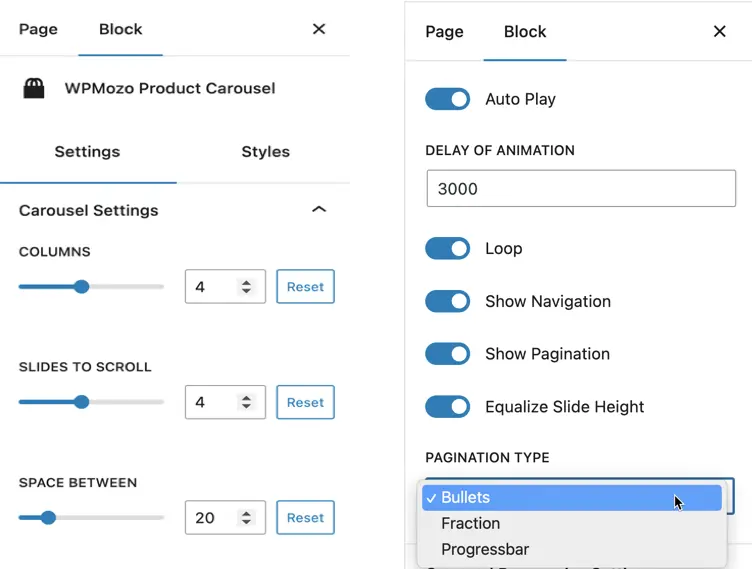Click the Space Between stepper arrows
756x569 pixels.
[x=246, y=518]
